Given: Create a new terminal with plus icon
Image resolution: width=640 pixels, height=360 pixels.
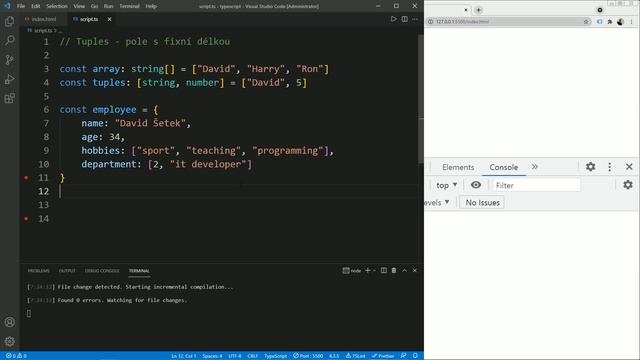Looking at the screenshot, I should click(367, 271).
